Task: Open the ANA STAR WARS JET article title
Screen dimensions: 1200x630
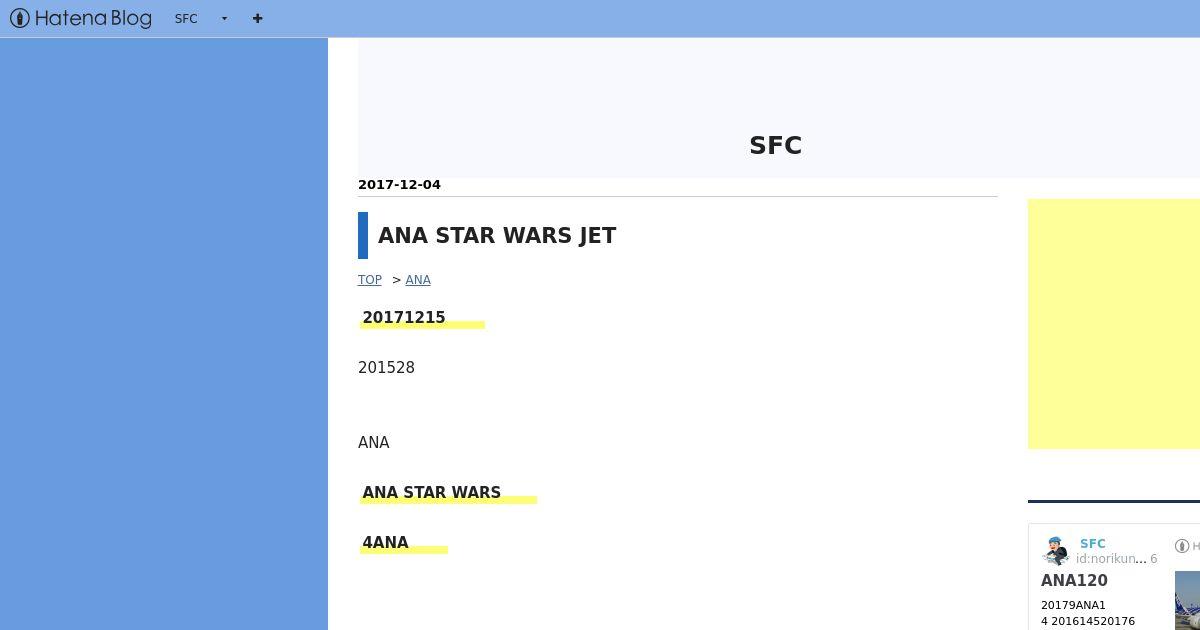Action: [497, 235]
